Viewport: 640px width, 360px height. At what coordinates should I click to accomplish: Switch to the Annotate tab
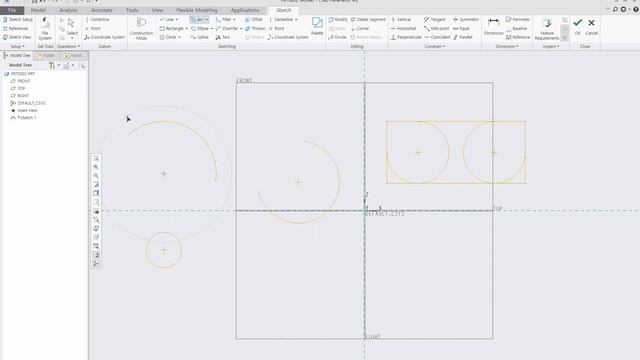click(x=101, y=10)
